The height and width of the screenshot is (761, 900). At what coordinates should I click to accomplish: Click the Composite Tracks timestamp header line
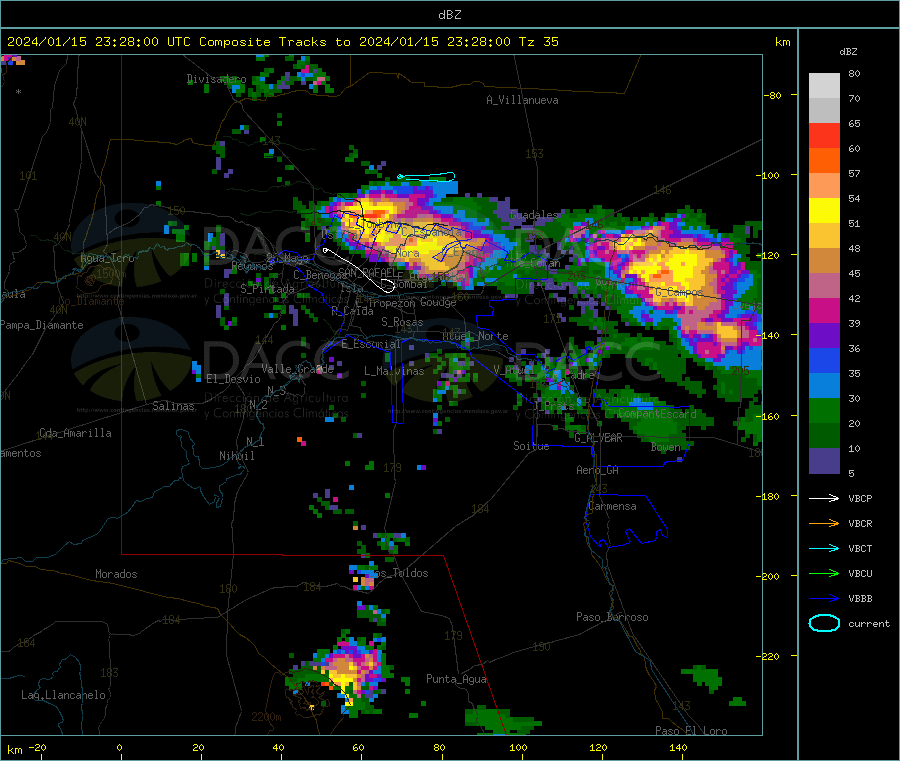283,42
